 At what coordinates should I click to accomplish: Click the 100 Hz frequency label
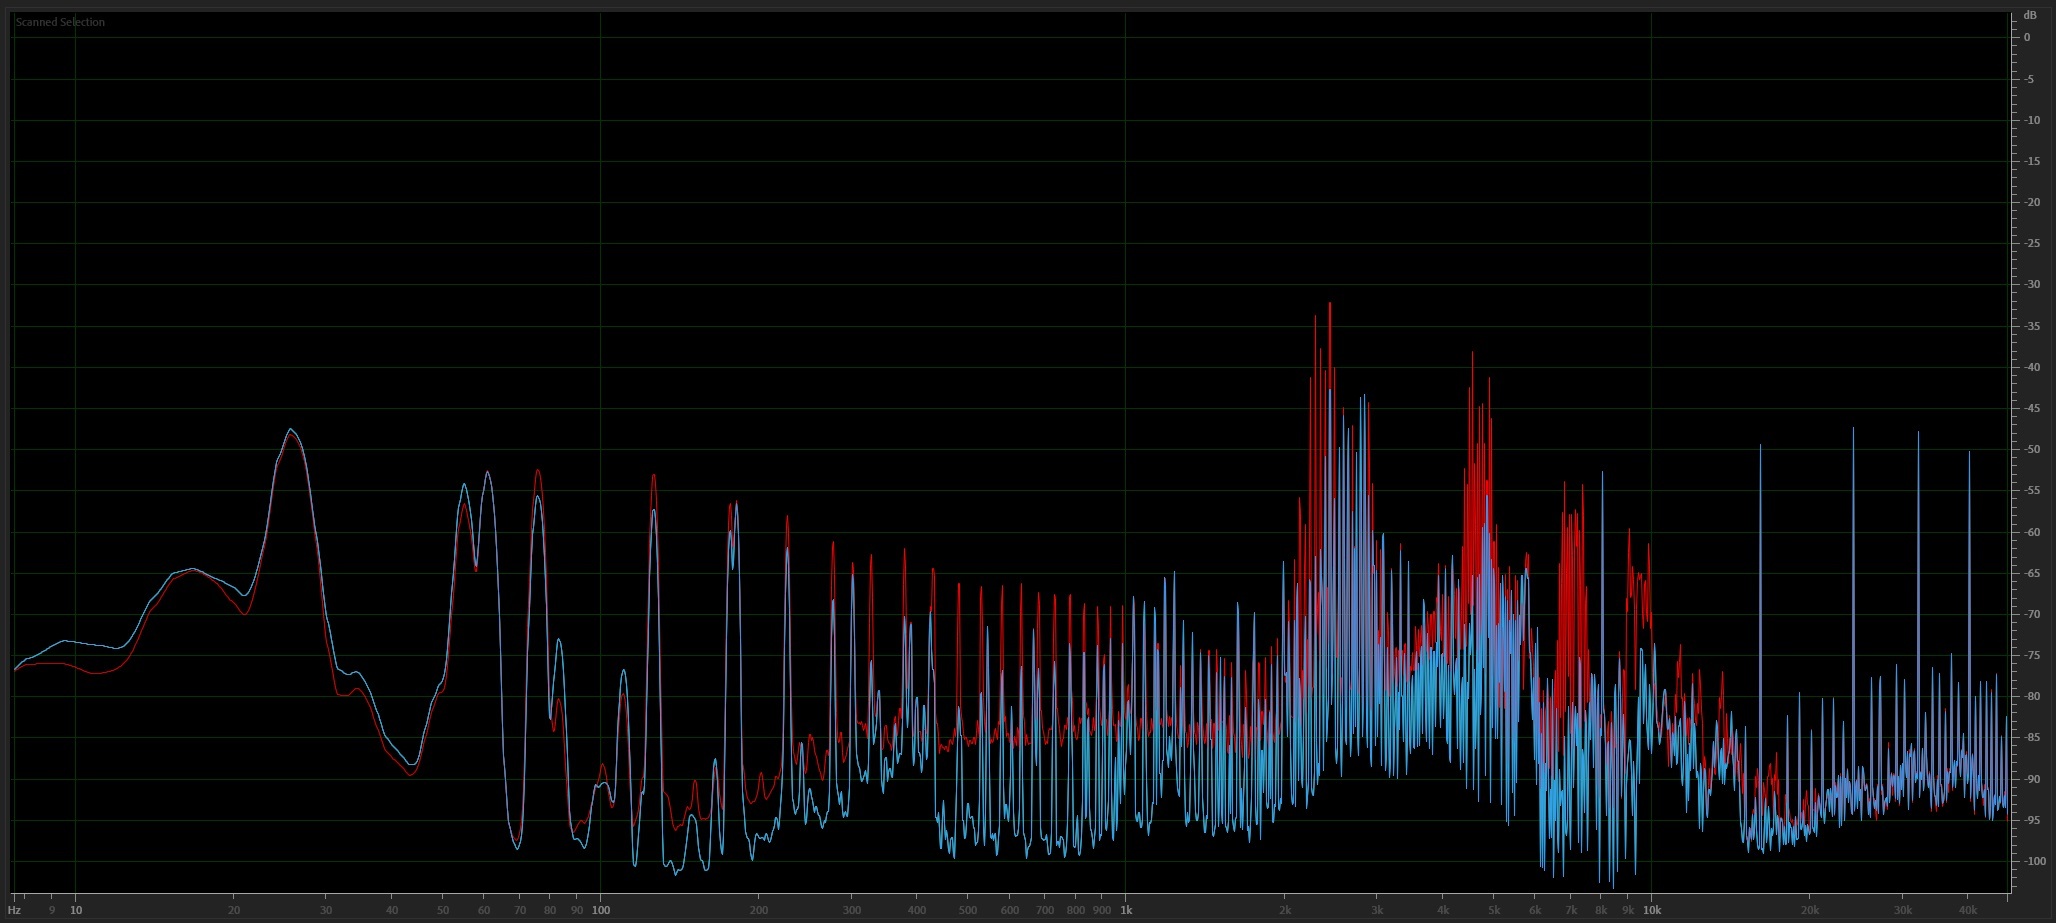point(601,910)
